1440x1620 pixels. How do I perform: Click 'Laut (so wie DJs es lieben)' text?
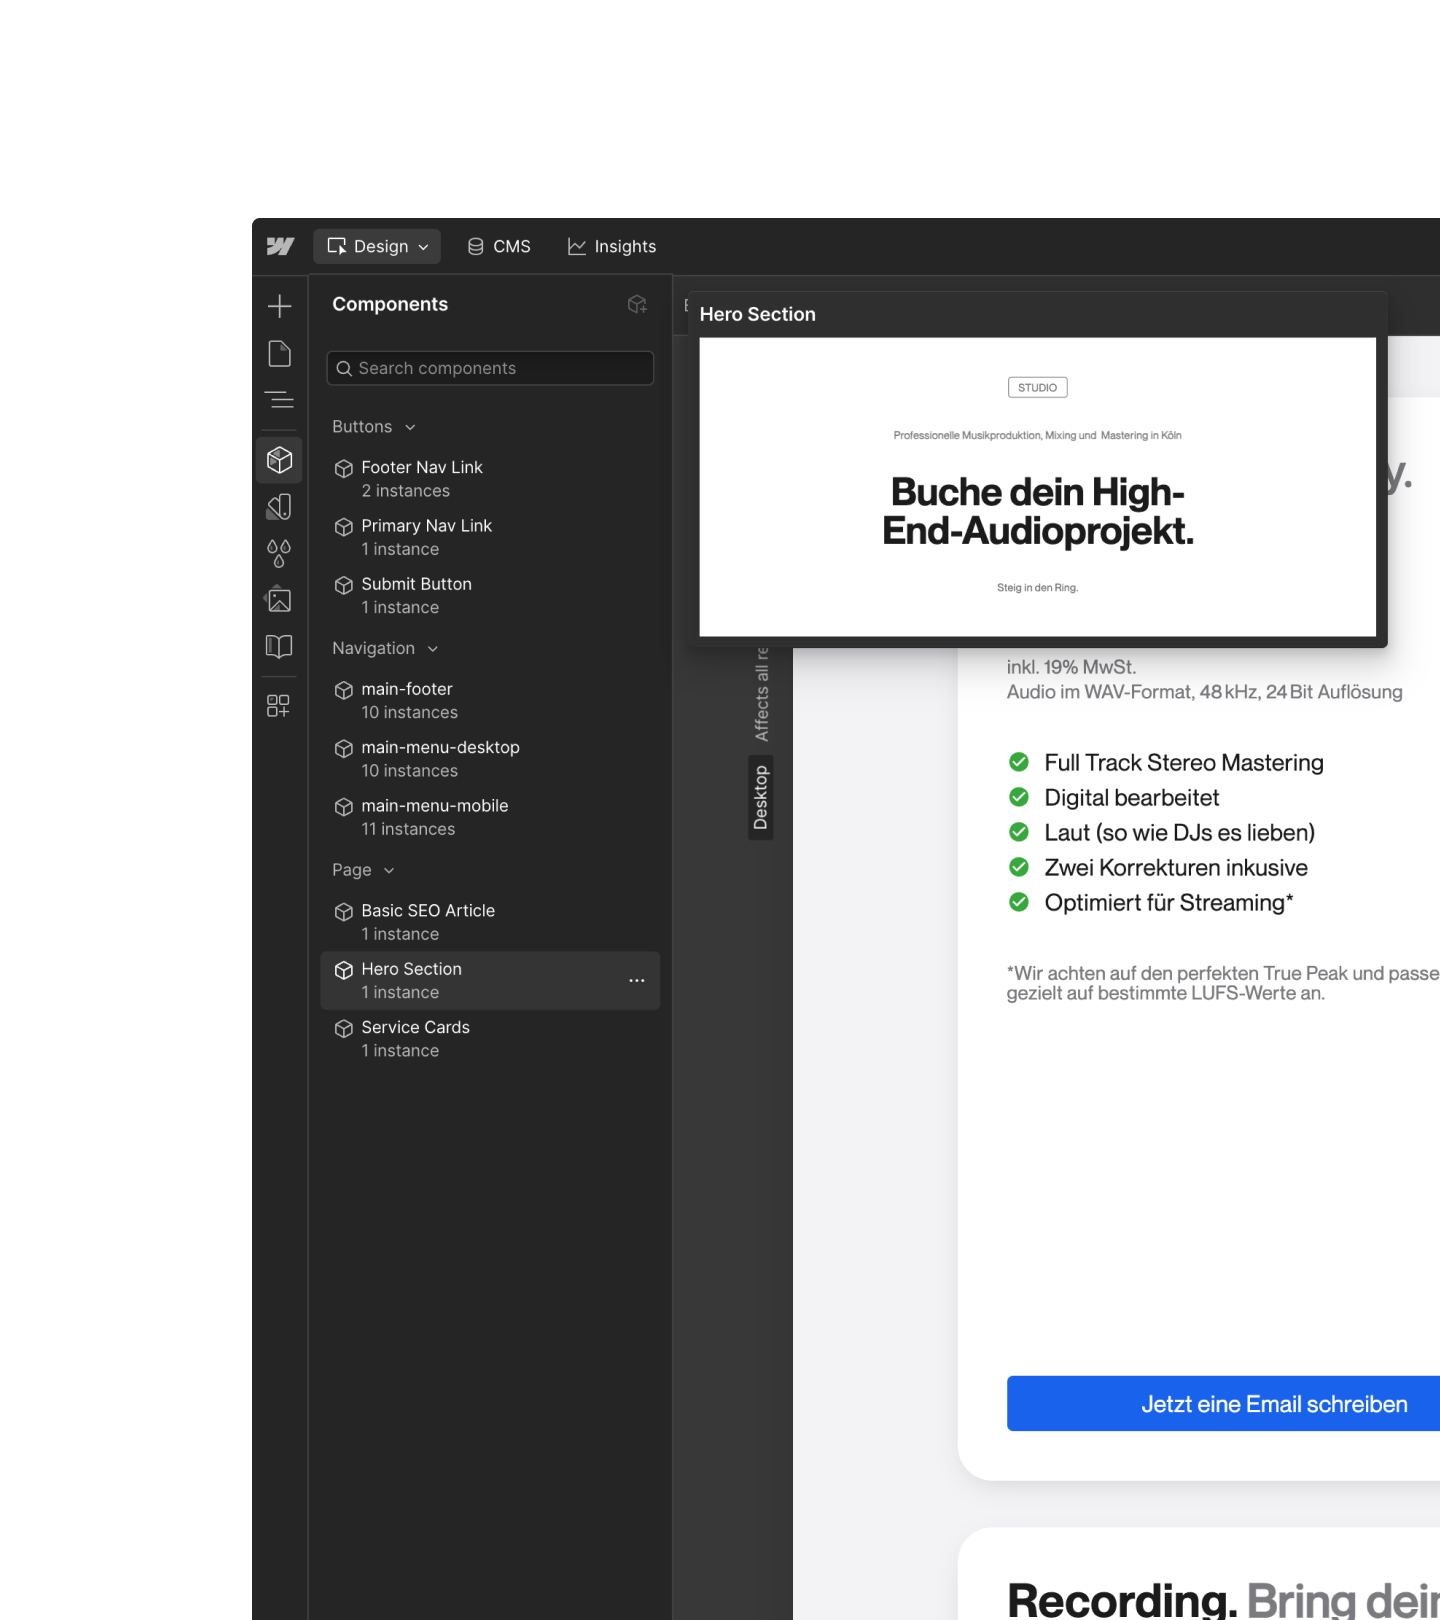(1180, 833)
